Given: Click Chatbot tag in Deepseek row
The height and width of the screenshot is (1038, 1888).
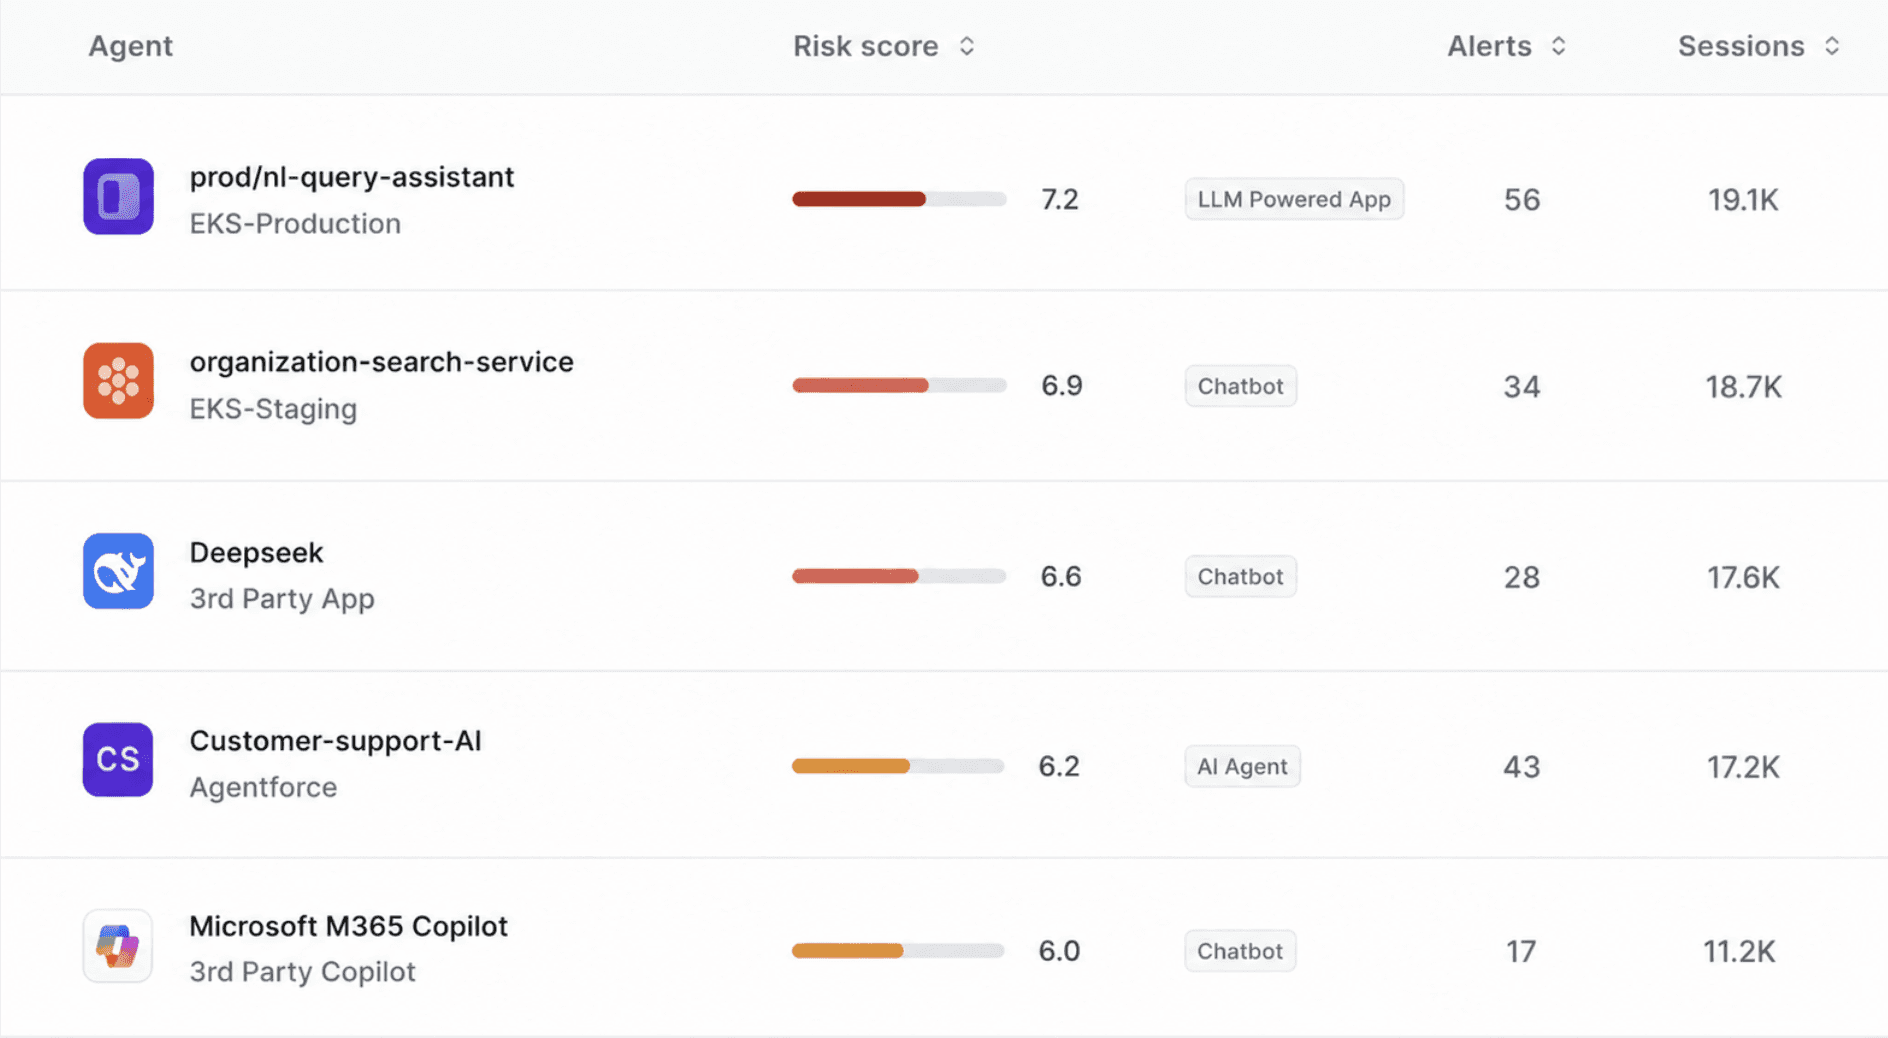Looking at the screenshot, I should pos(1241,576).
